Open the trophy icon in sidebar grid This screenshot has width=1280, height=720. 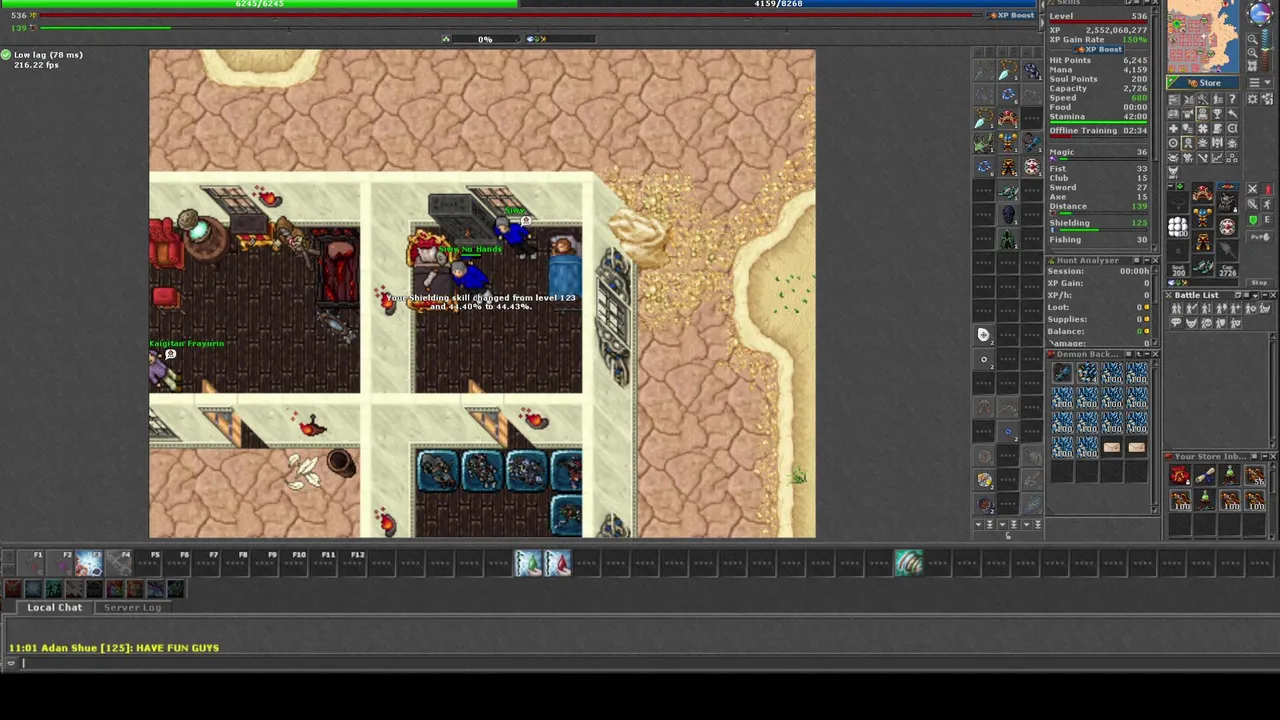point(1217,114)
